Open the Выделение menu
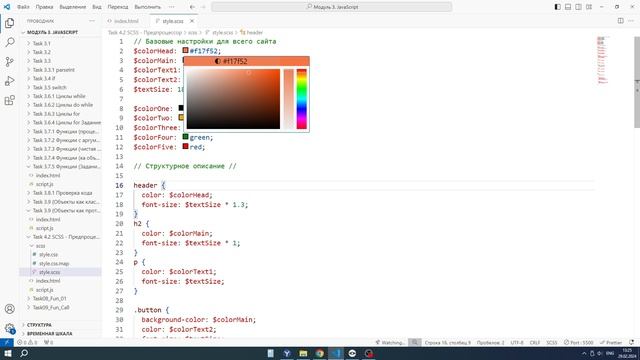Screen dimensions: 640x360 pos(73,7)
